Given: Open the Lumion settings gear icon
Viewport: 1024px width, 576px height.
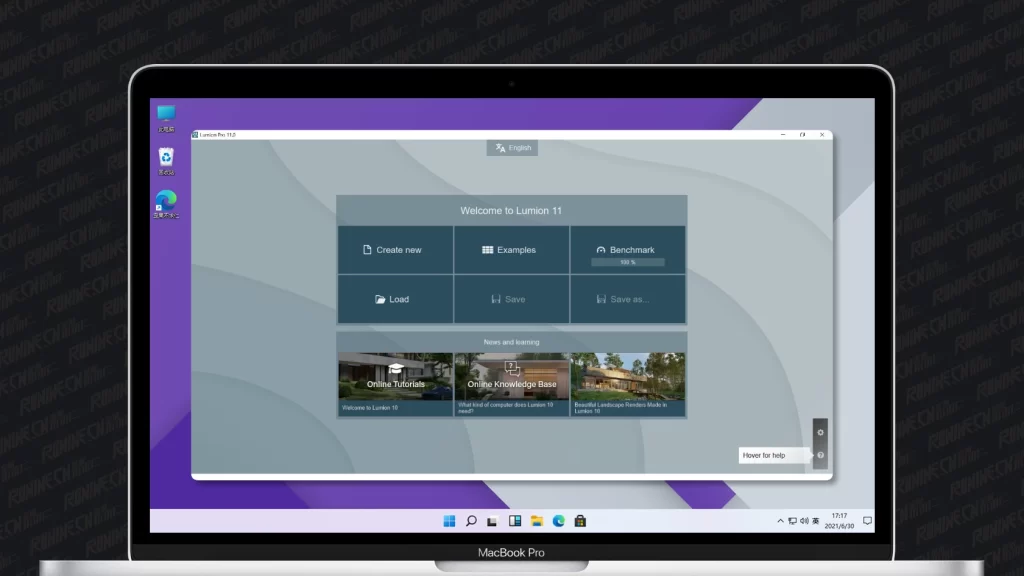Looking at the screenshot, I should [x=820, y=432].
